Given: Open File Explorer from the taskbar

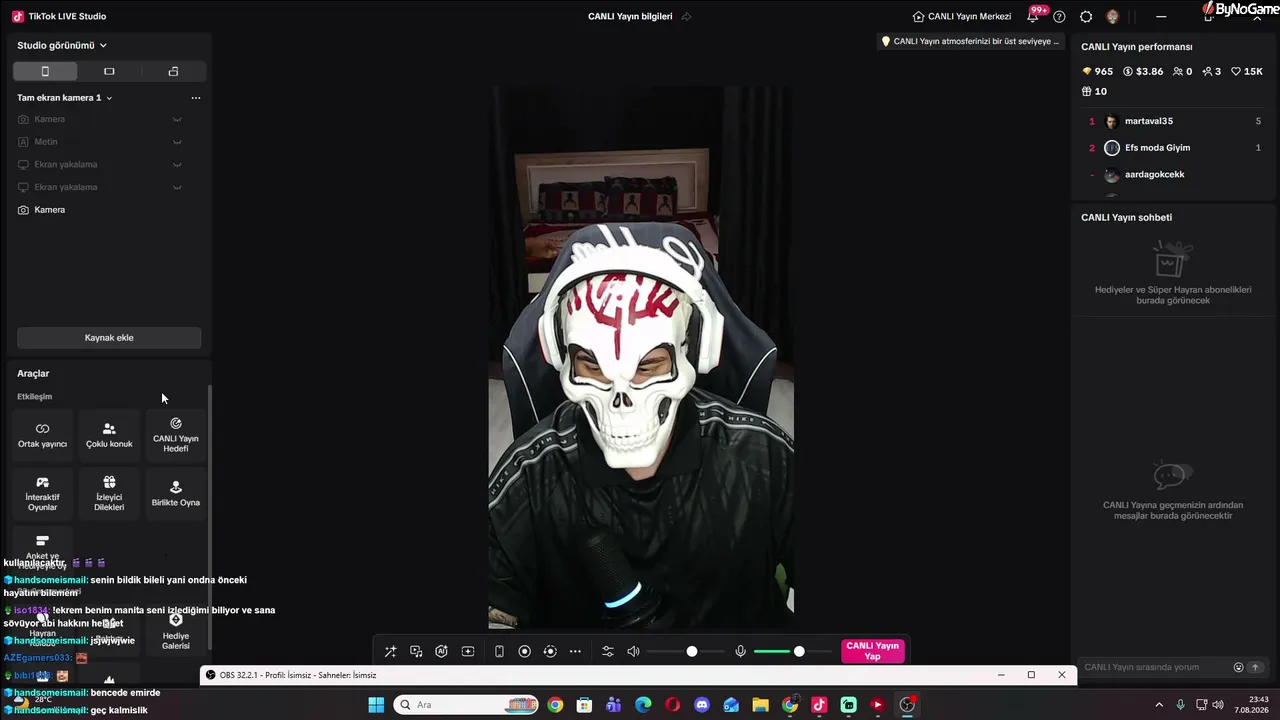Looking at the screenshot, I should click(x=761, y=705).
